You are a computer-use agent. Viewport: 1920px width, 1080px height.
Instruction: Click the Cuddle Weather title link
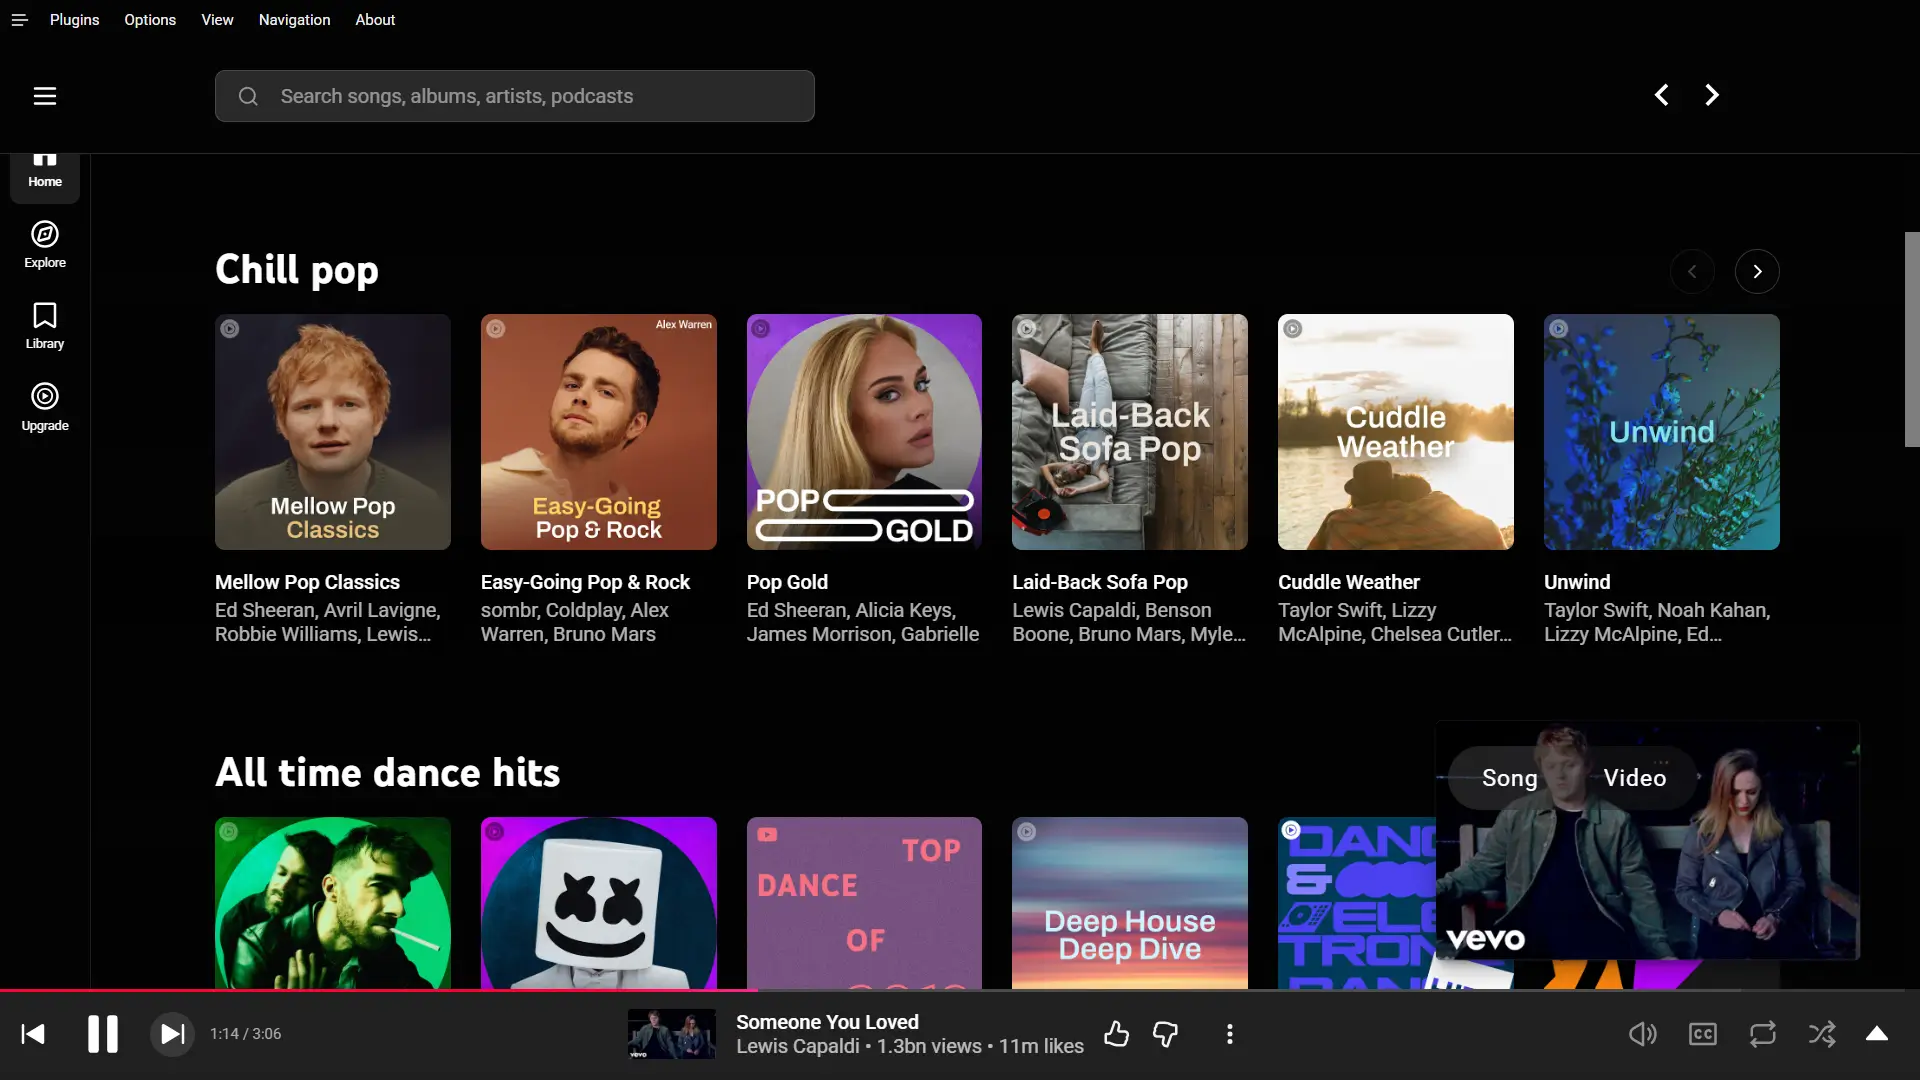(1349, 582)
